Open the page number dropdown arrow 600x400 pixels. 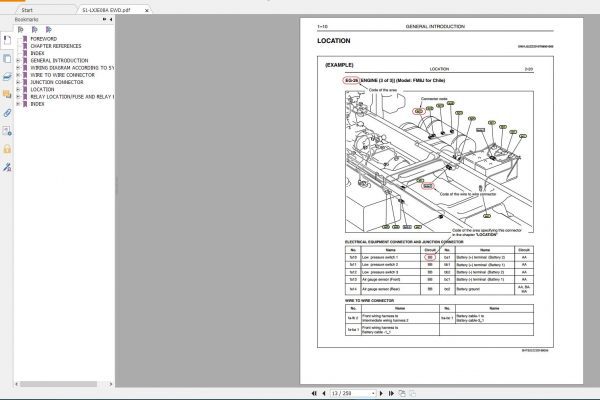point(373,393)
